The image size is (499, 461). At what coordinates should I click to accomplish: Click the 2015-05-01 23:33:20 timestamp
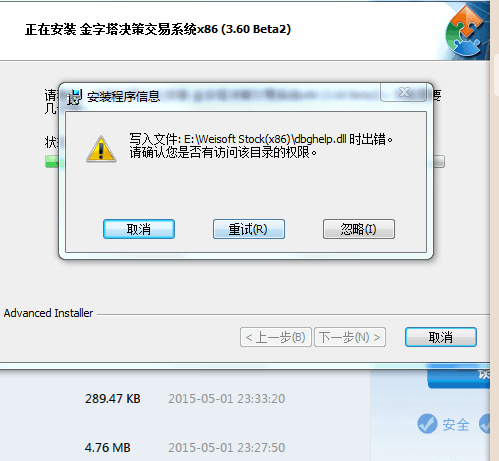pos(226,399)
